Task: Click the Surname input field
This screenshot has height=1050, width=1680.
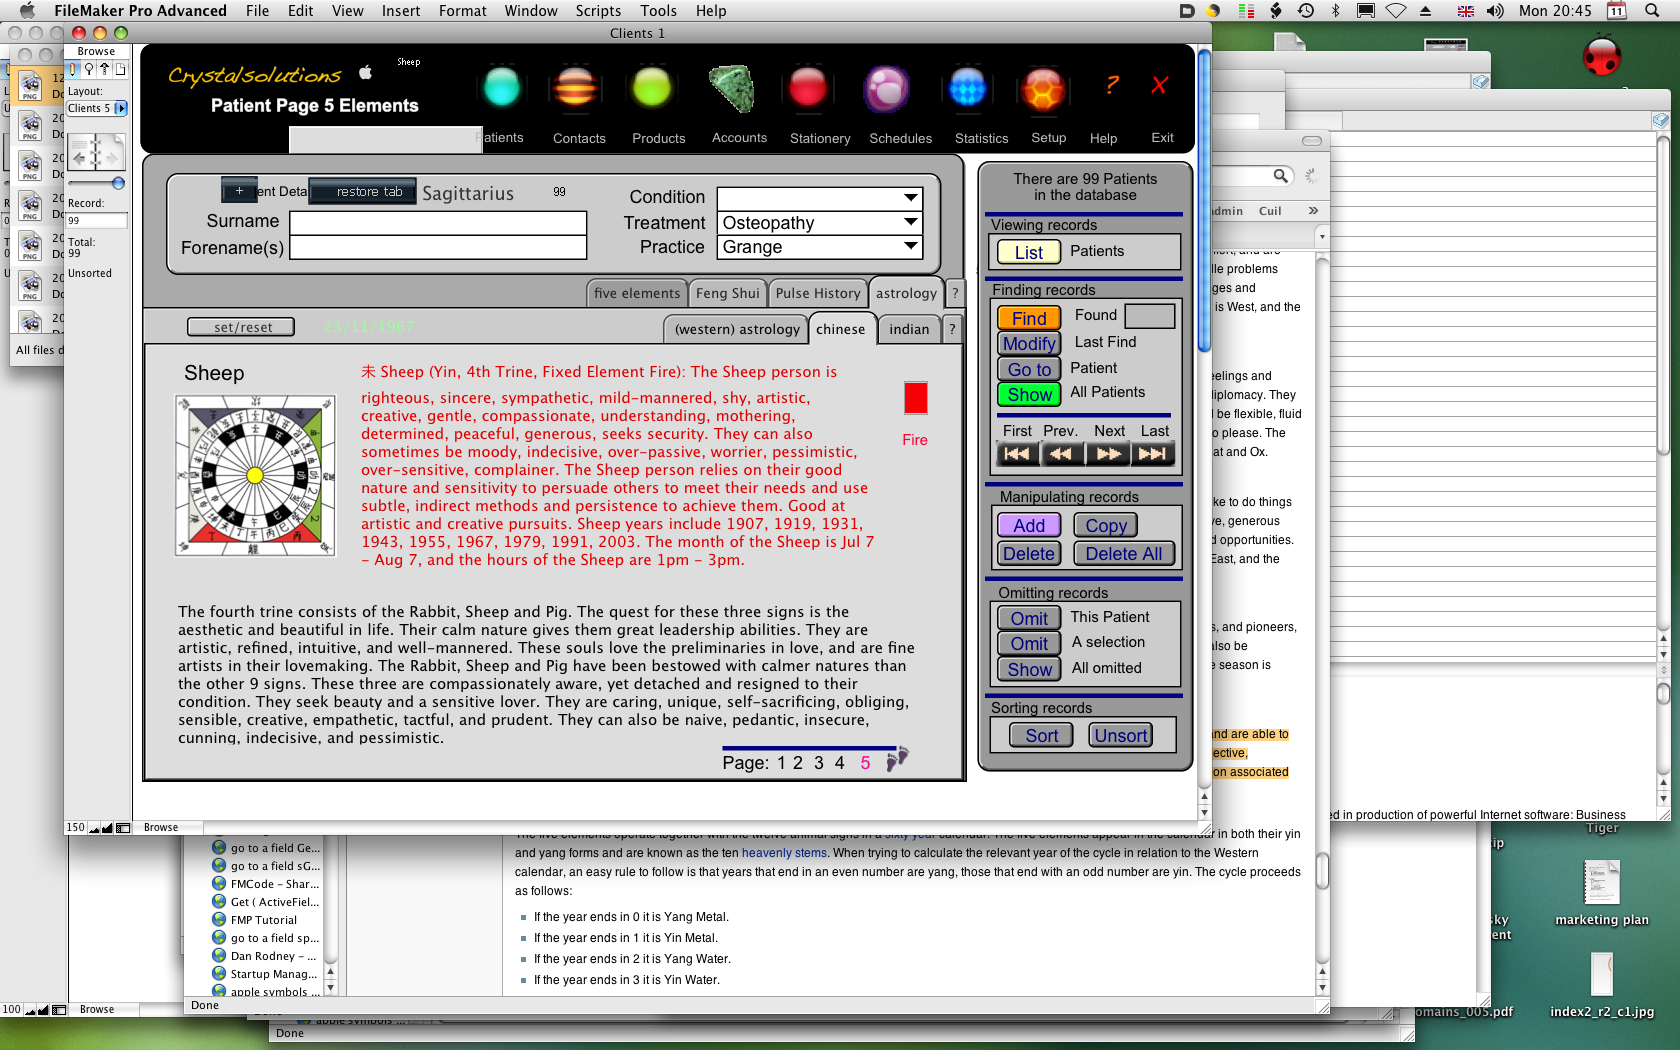Action: [x=437, y=222]
